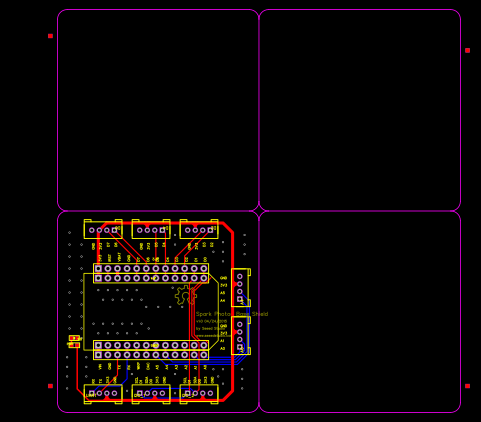Click inside the empty lower-right panel outline
Image resolution: width=481 pixels, height=422 pixels.
click(360, 312)
